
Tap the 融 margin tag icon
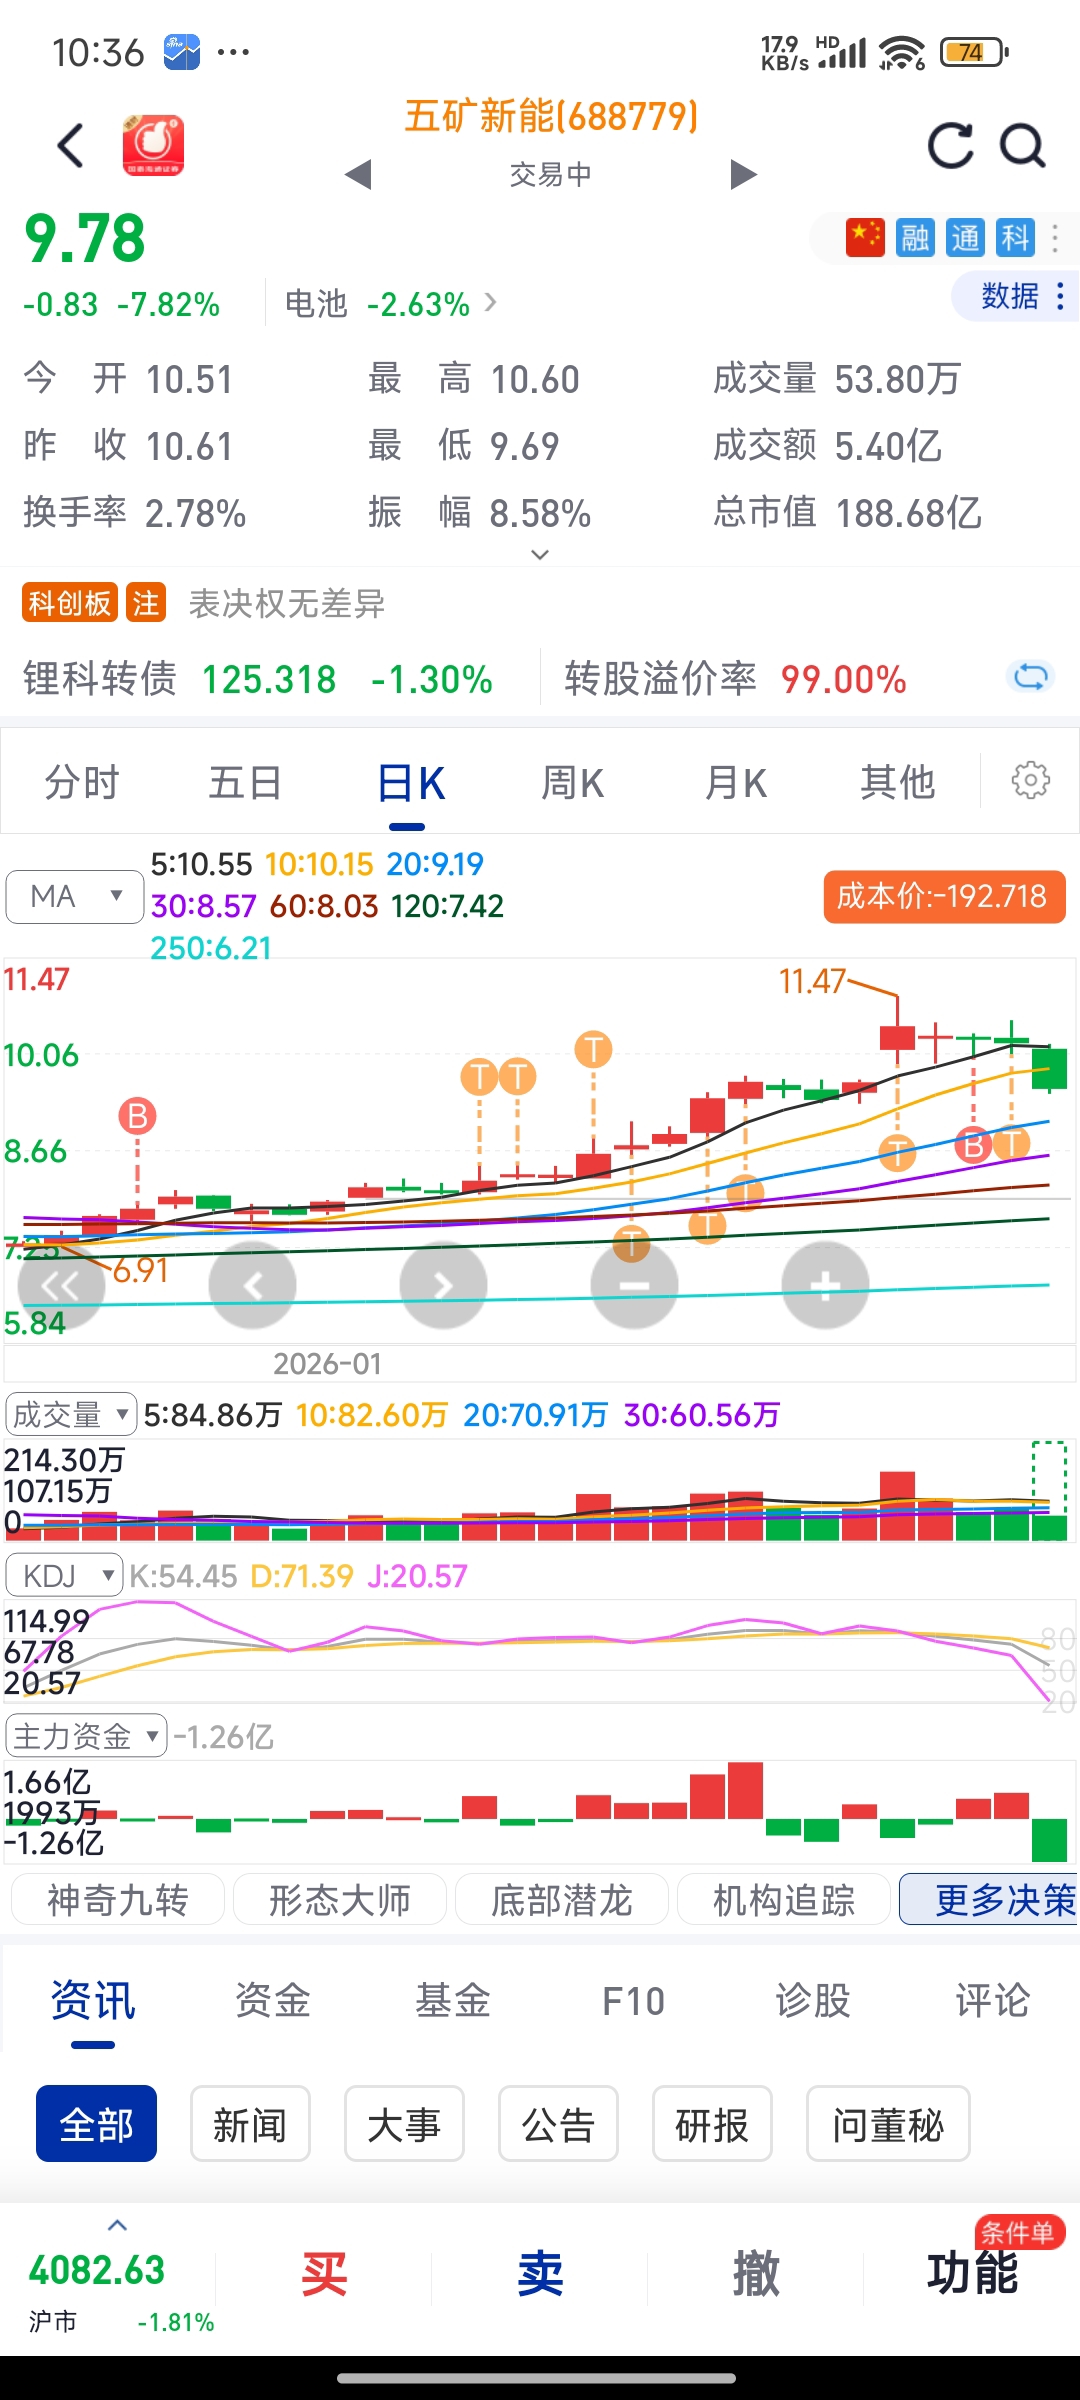(x=915, y=238)
